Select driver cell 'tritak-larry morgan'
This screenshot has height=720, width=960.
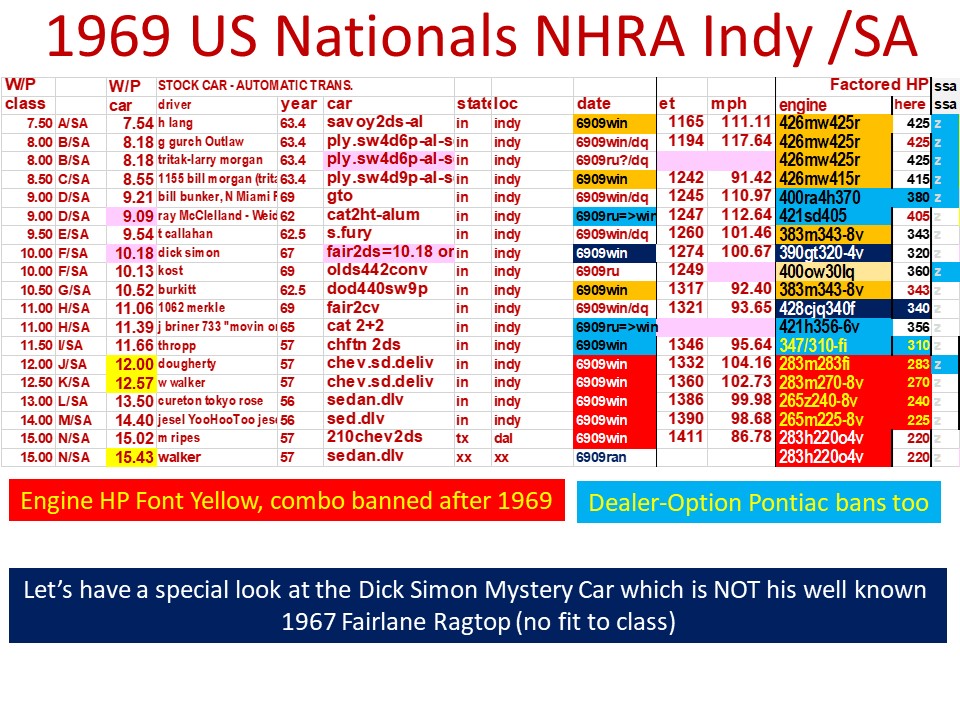[x=210, y=160]
